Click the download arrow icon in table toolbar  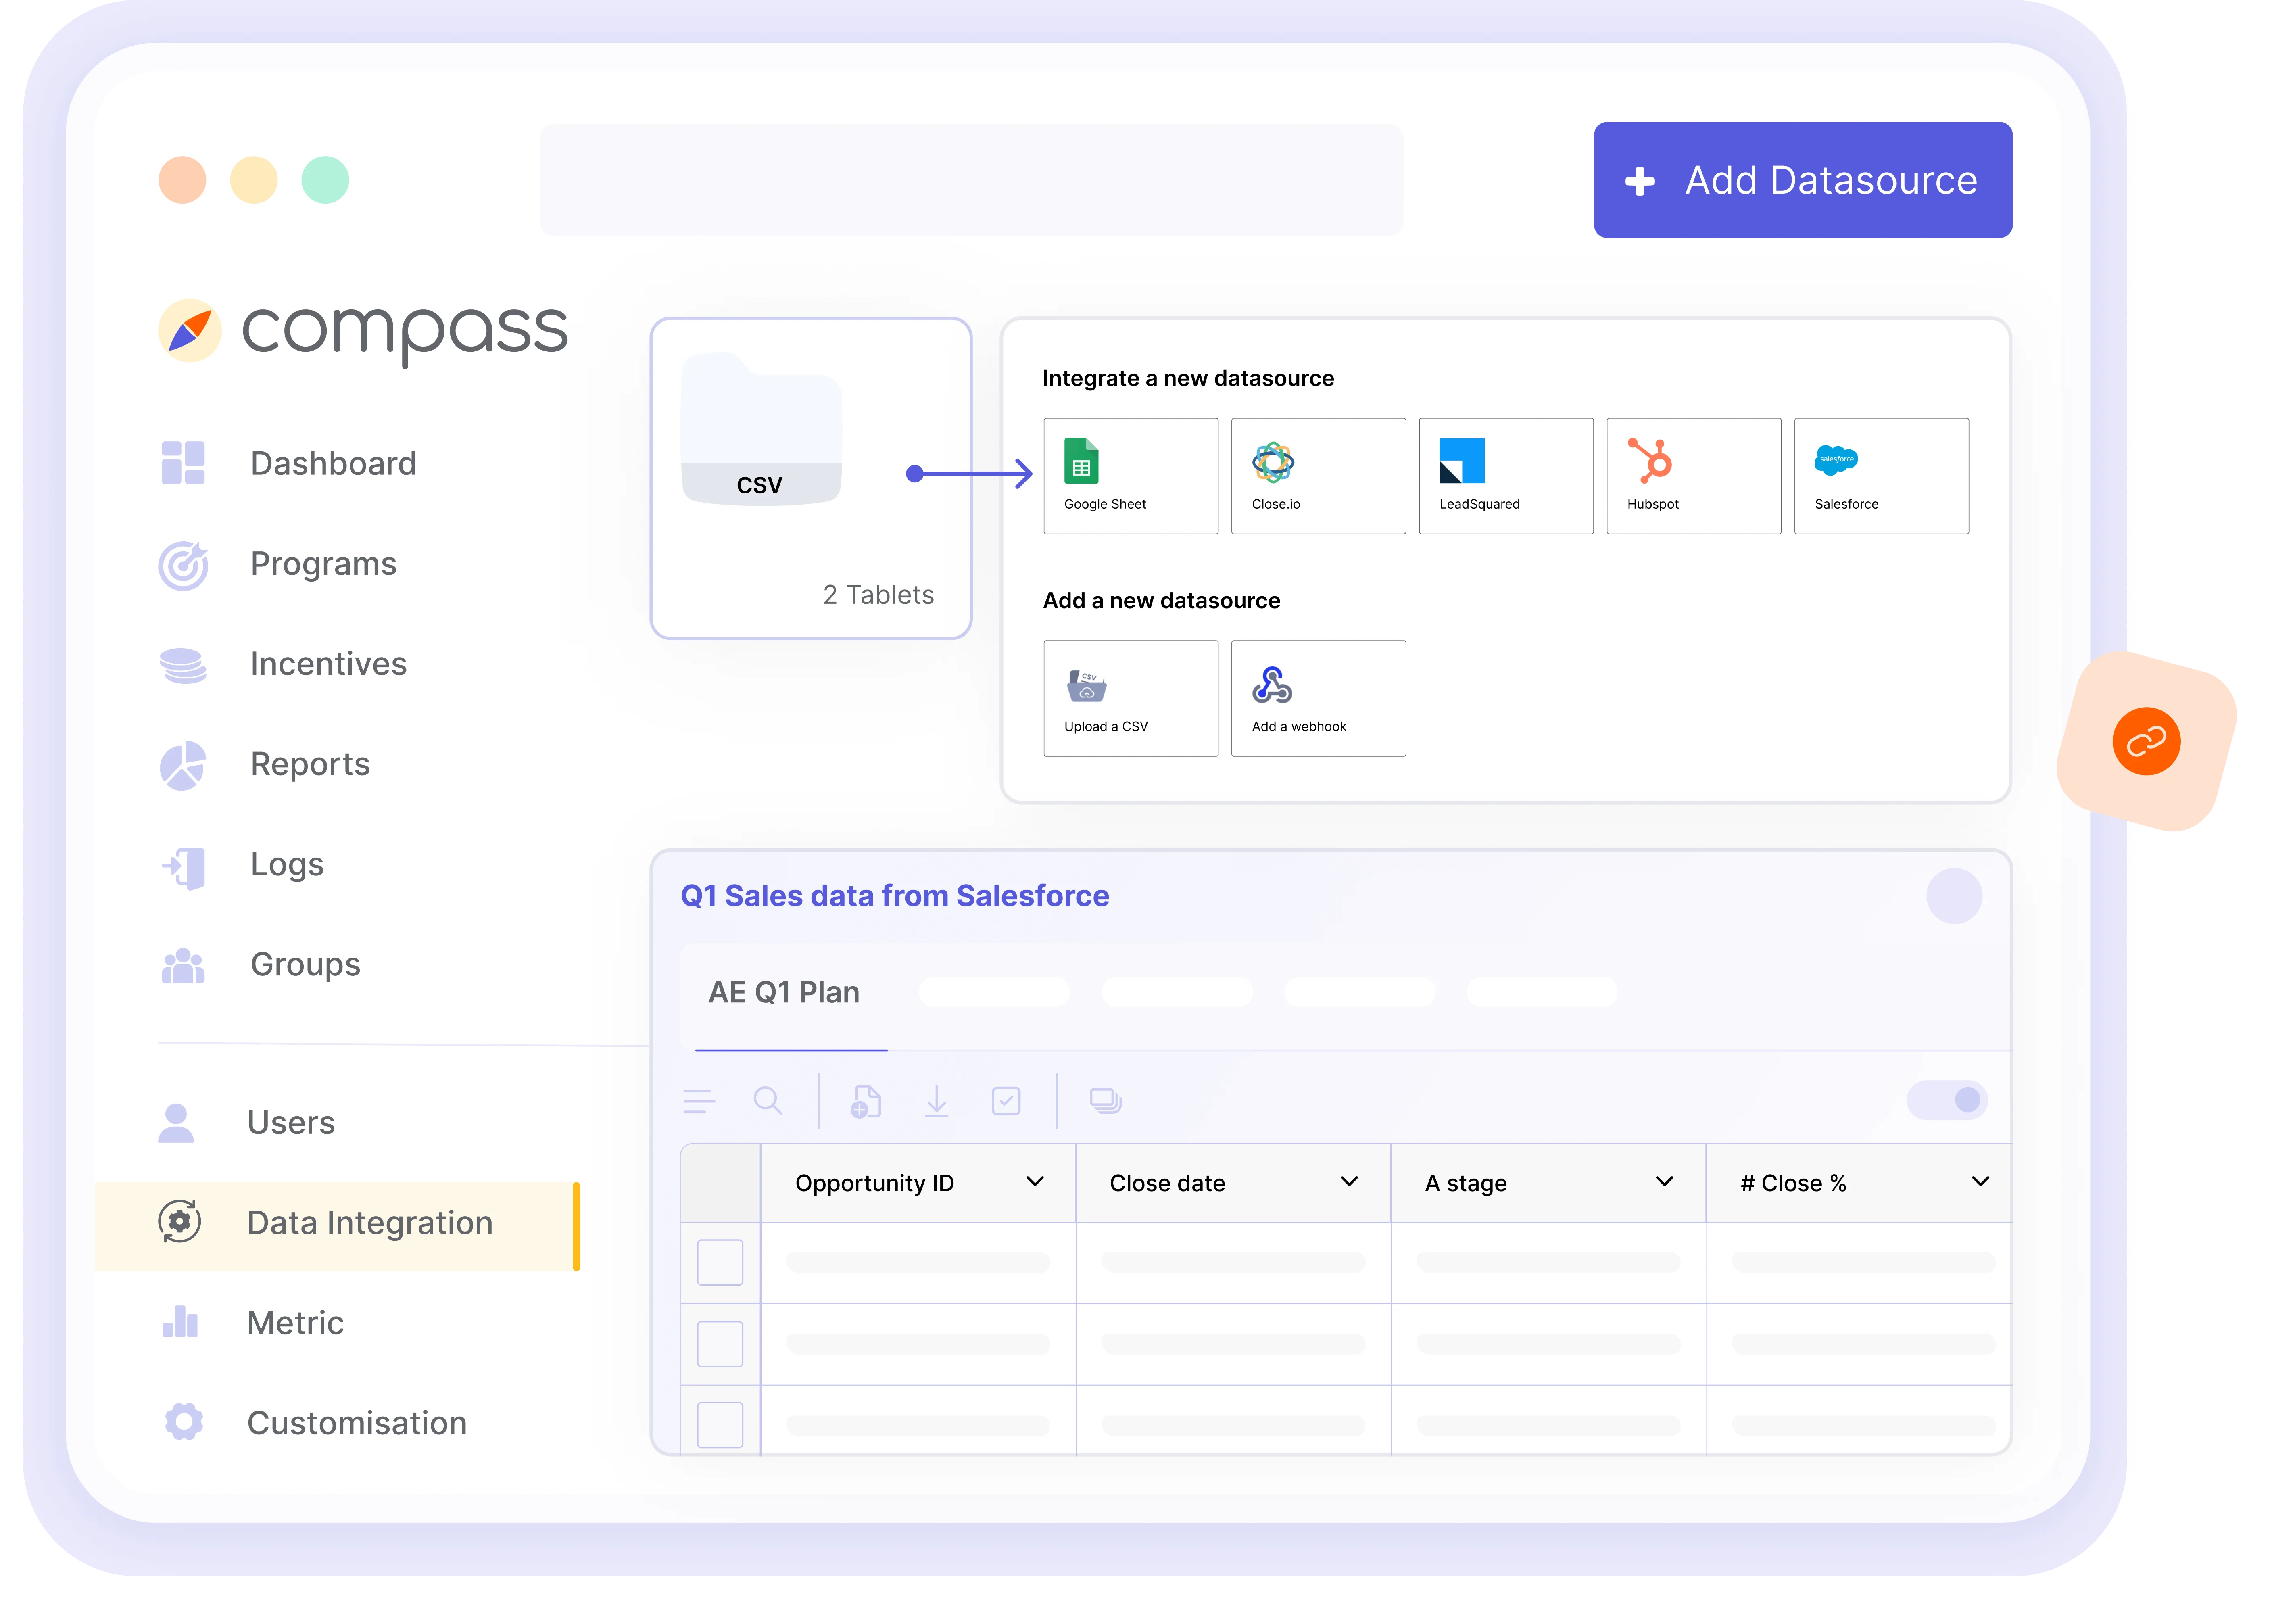(936, 1101)
